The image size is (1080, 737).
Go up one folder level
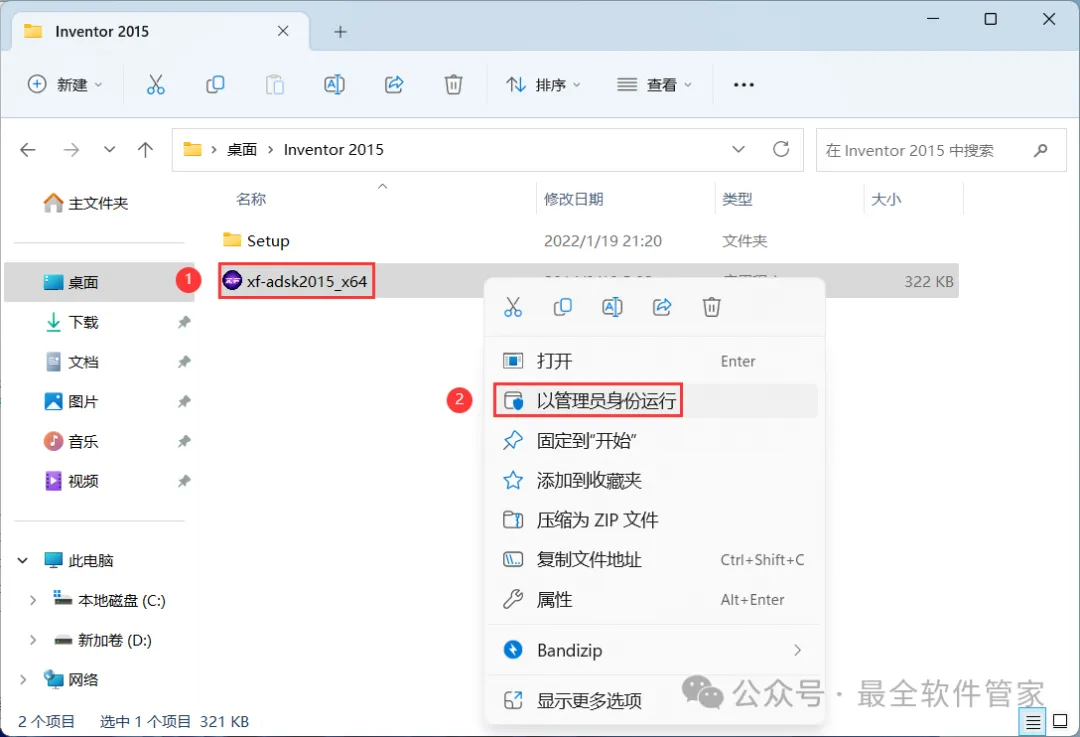pos(145,149)
